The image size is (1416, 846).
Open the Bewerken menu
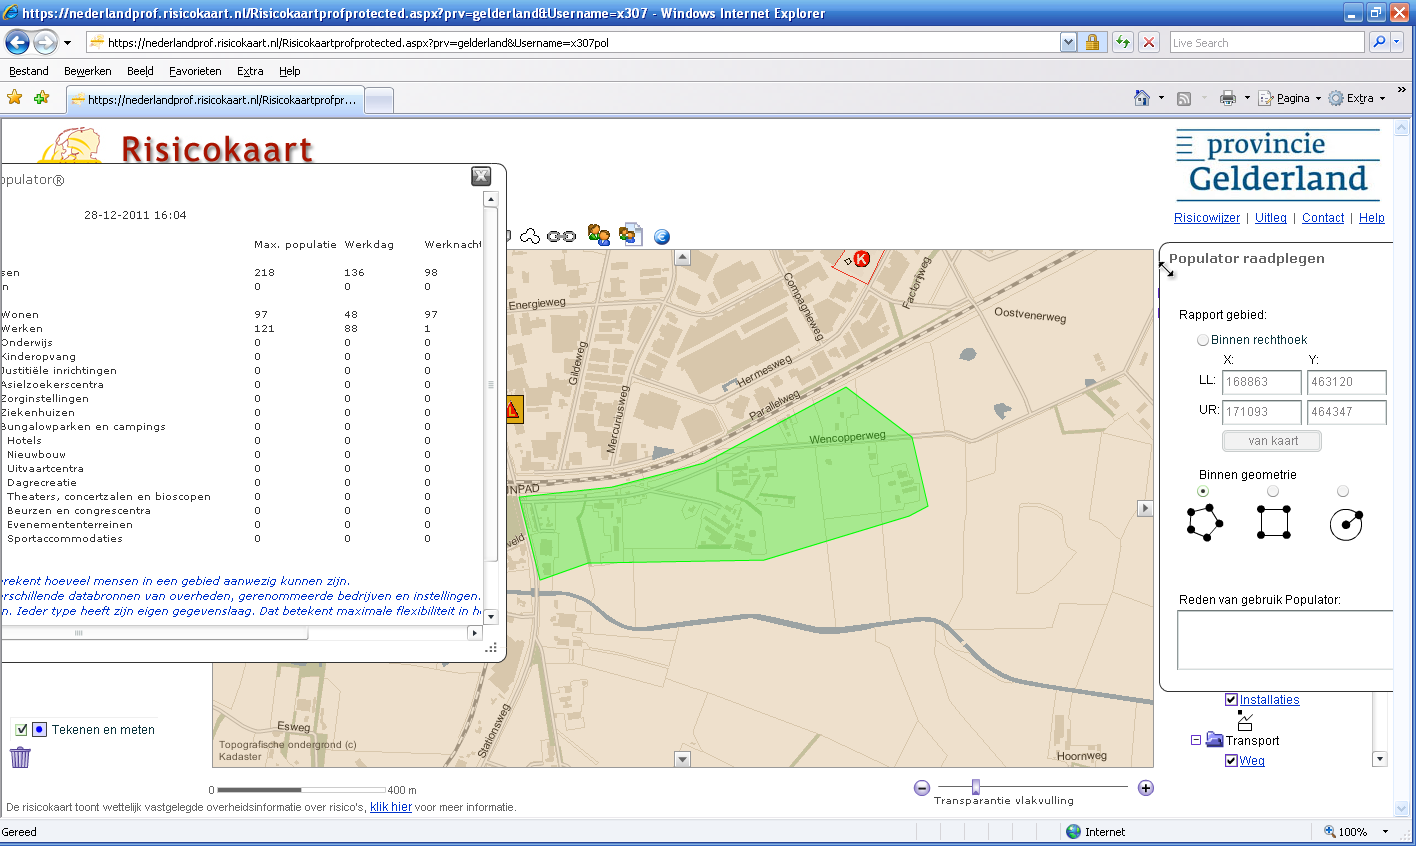[x=88, y=71]
